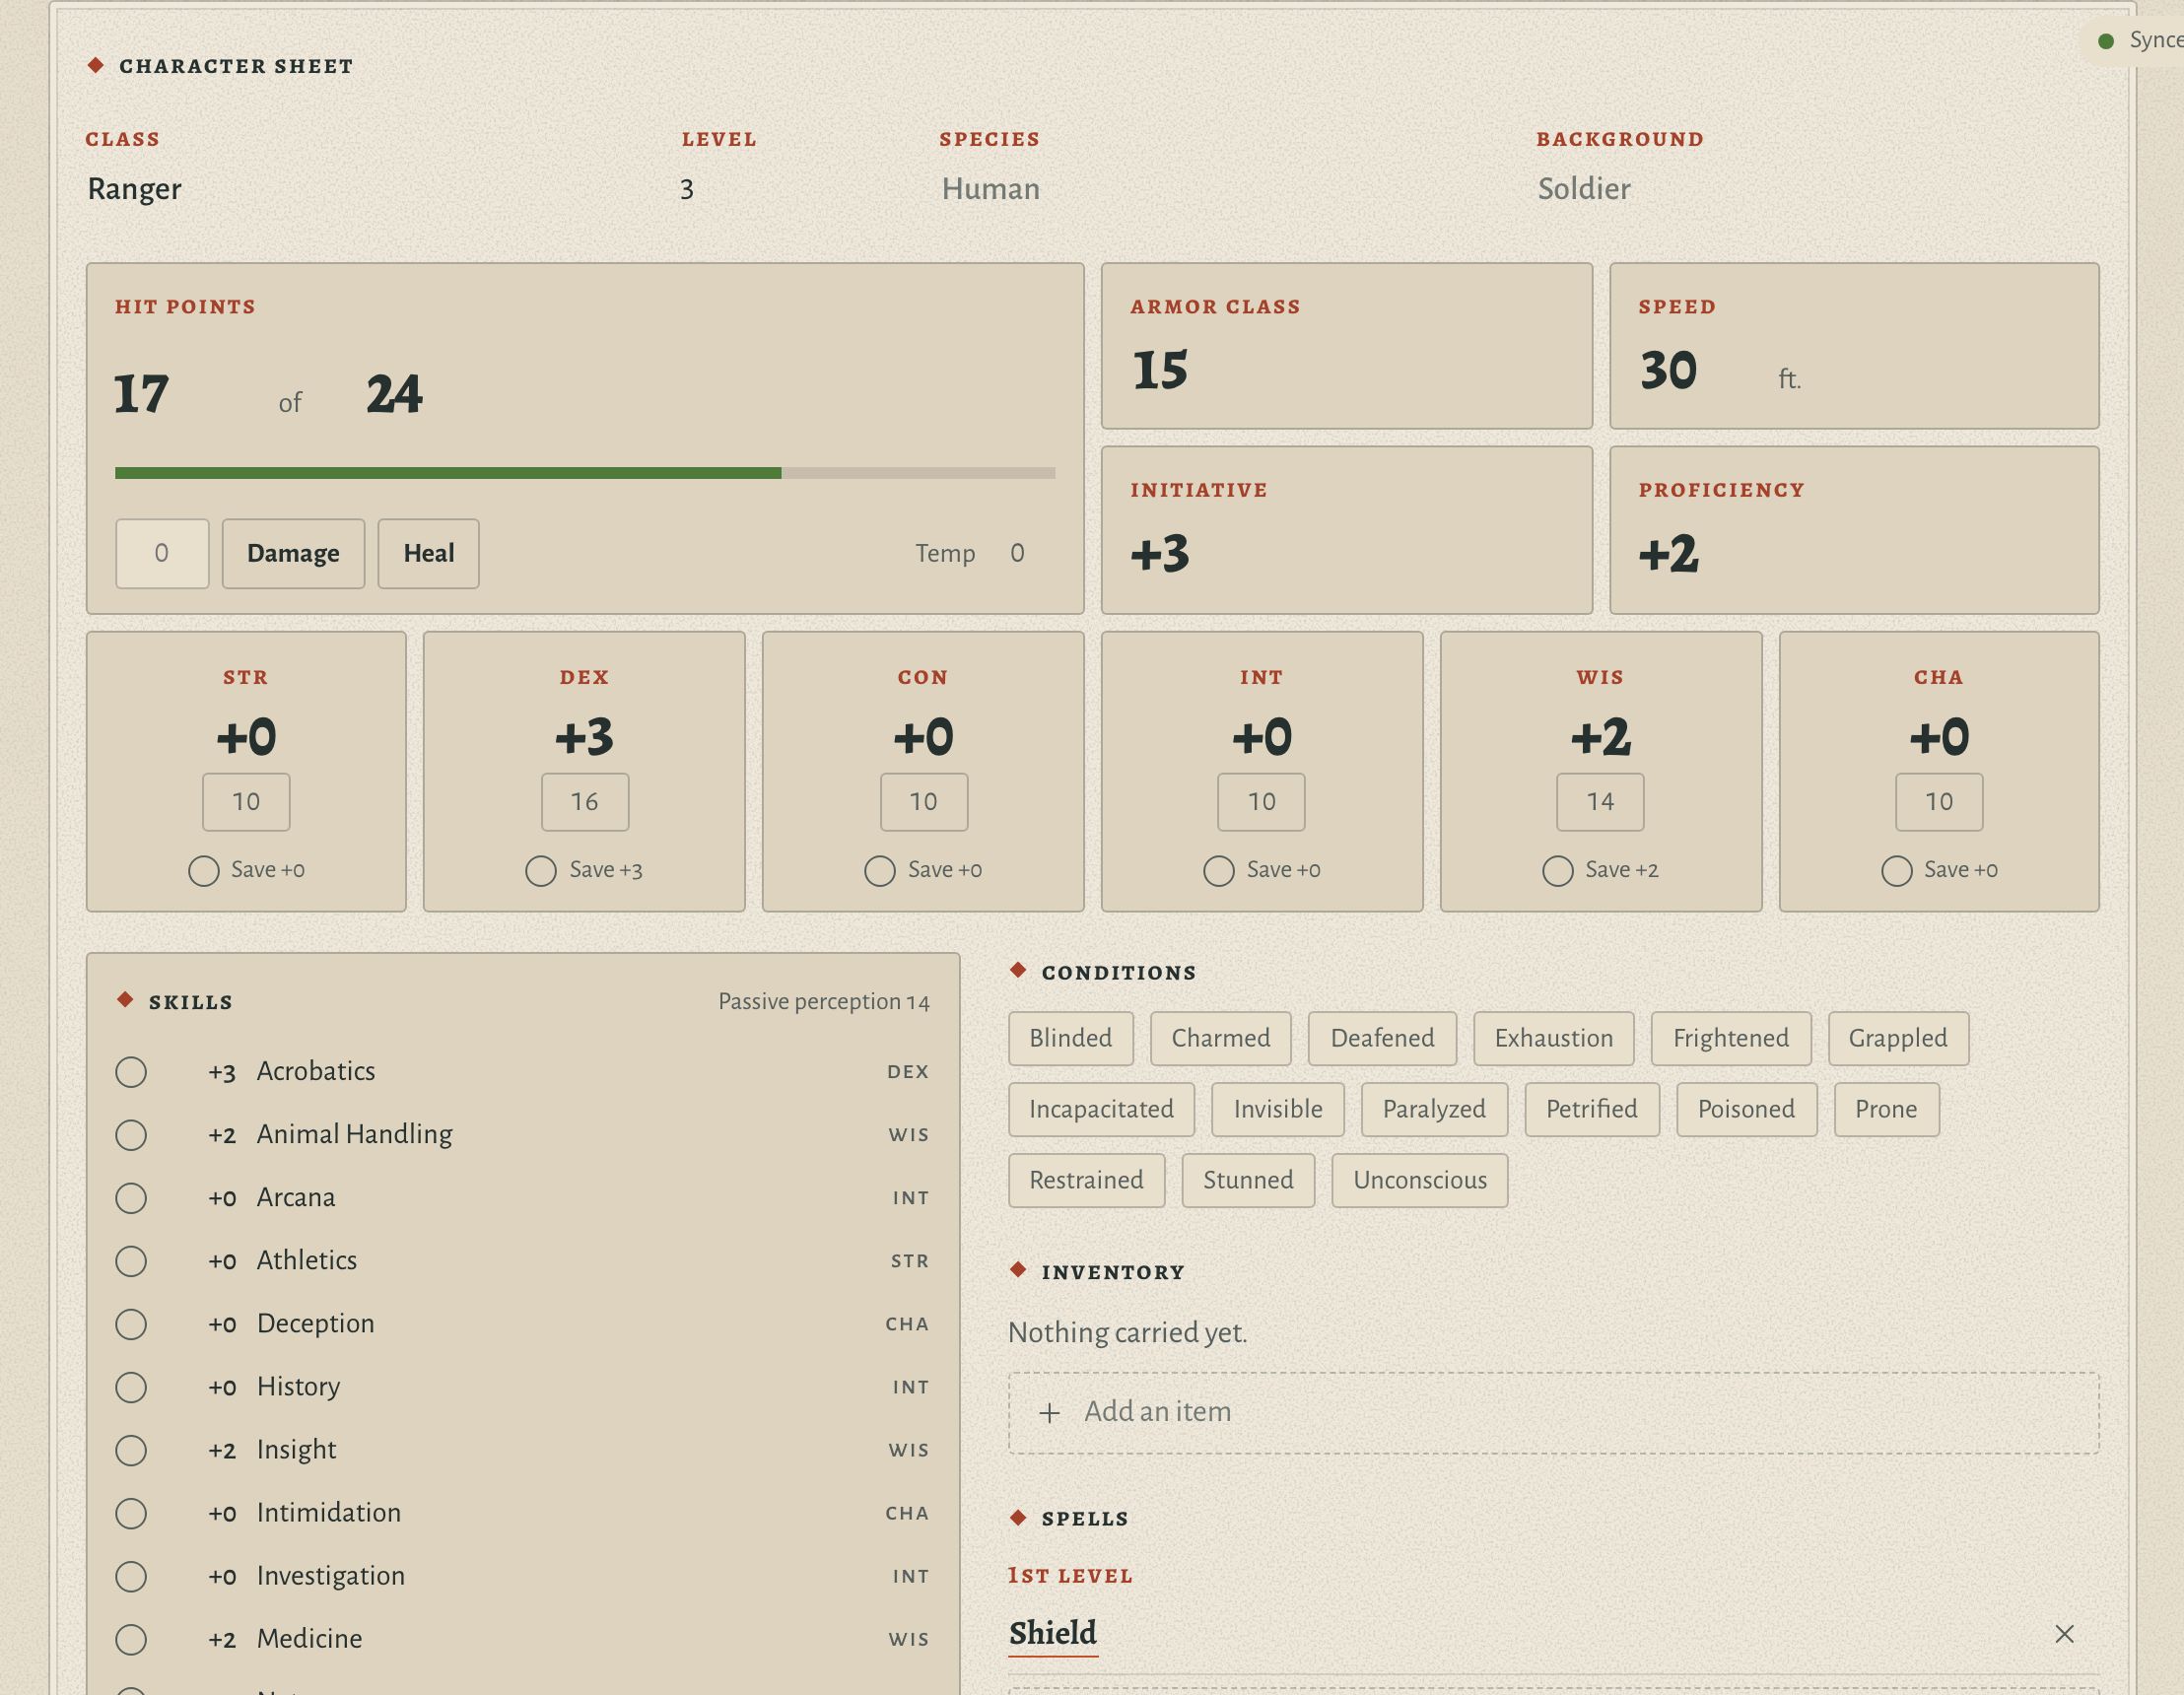Click the plus icon in Add an item
This screenshot has height=1695, width=2184.
[x=1049, y=1412]
